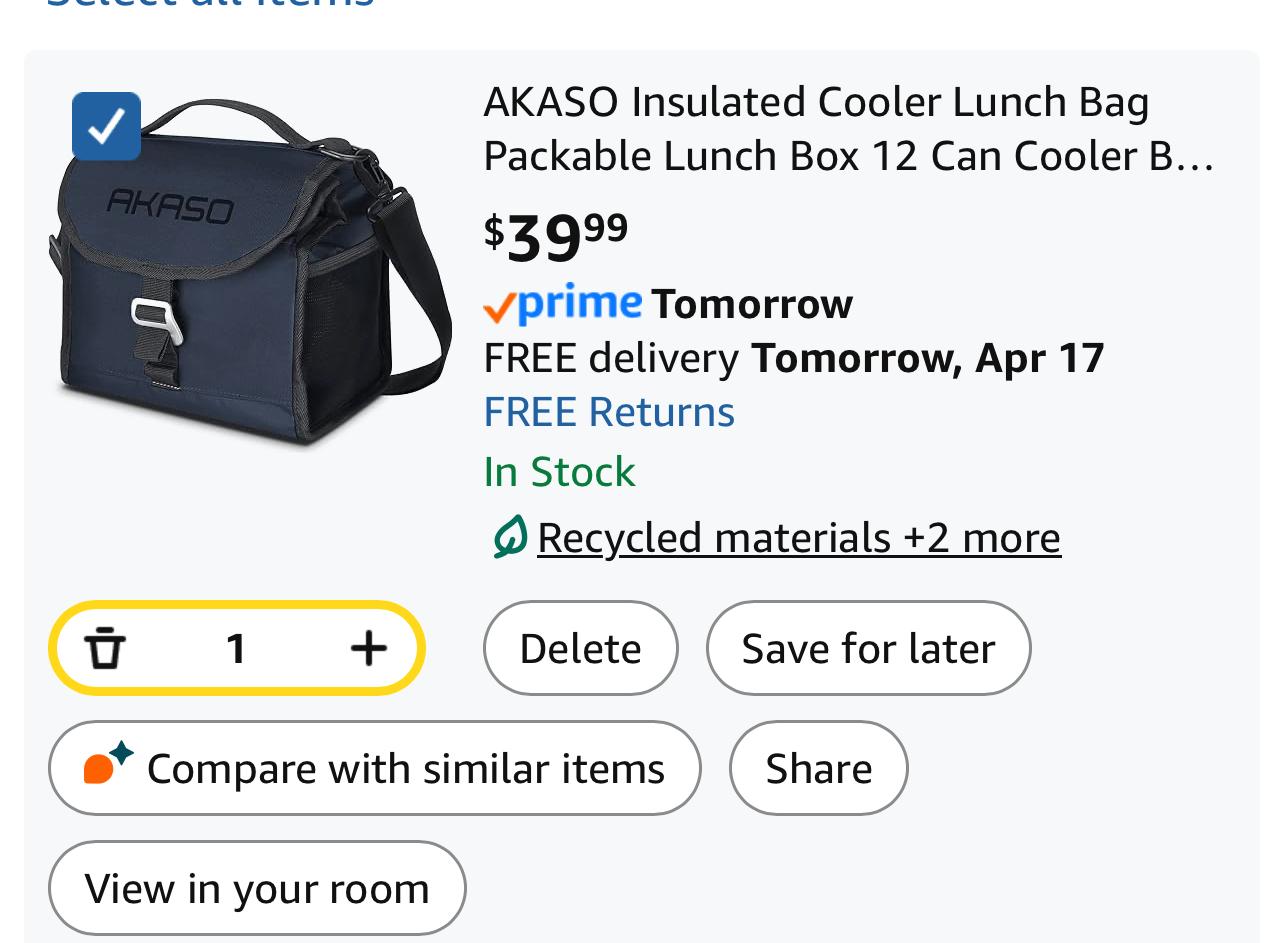Screen dimensions: 1284x943
Task: Click the bold Tomorrow label beside Prime
Action: click(x=752, y=304)
